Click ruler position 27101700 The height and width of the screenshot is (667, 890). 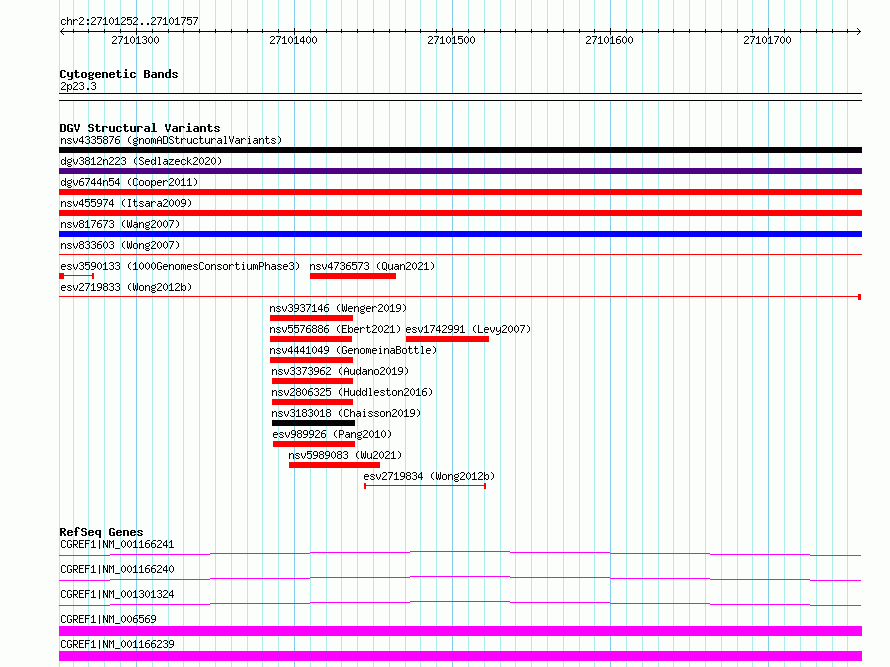pos(767,40)
